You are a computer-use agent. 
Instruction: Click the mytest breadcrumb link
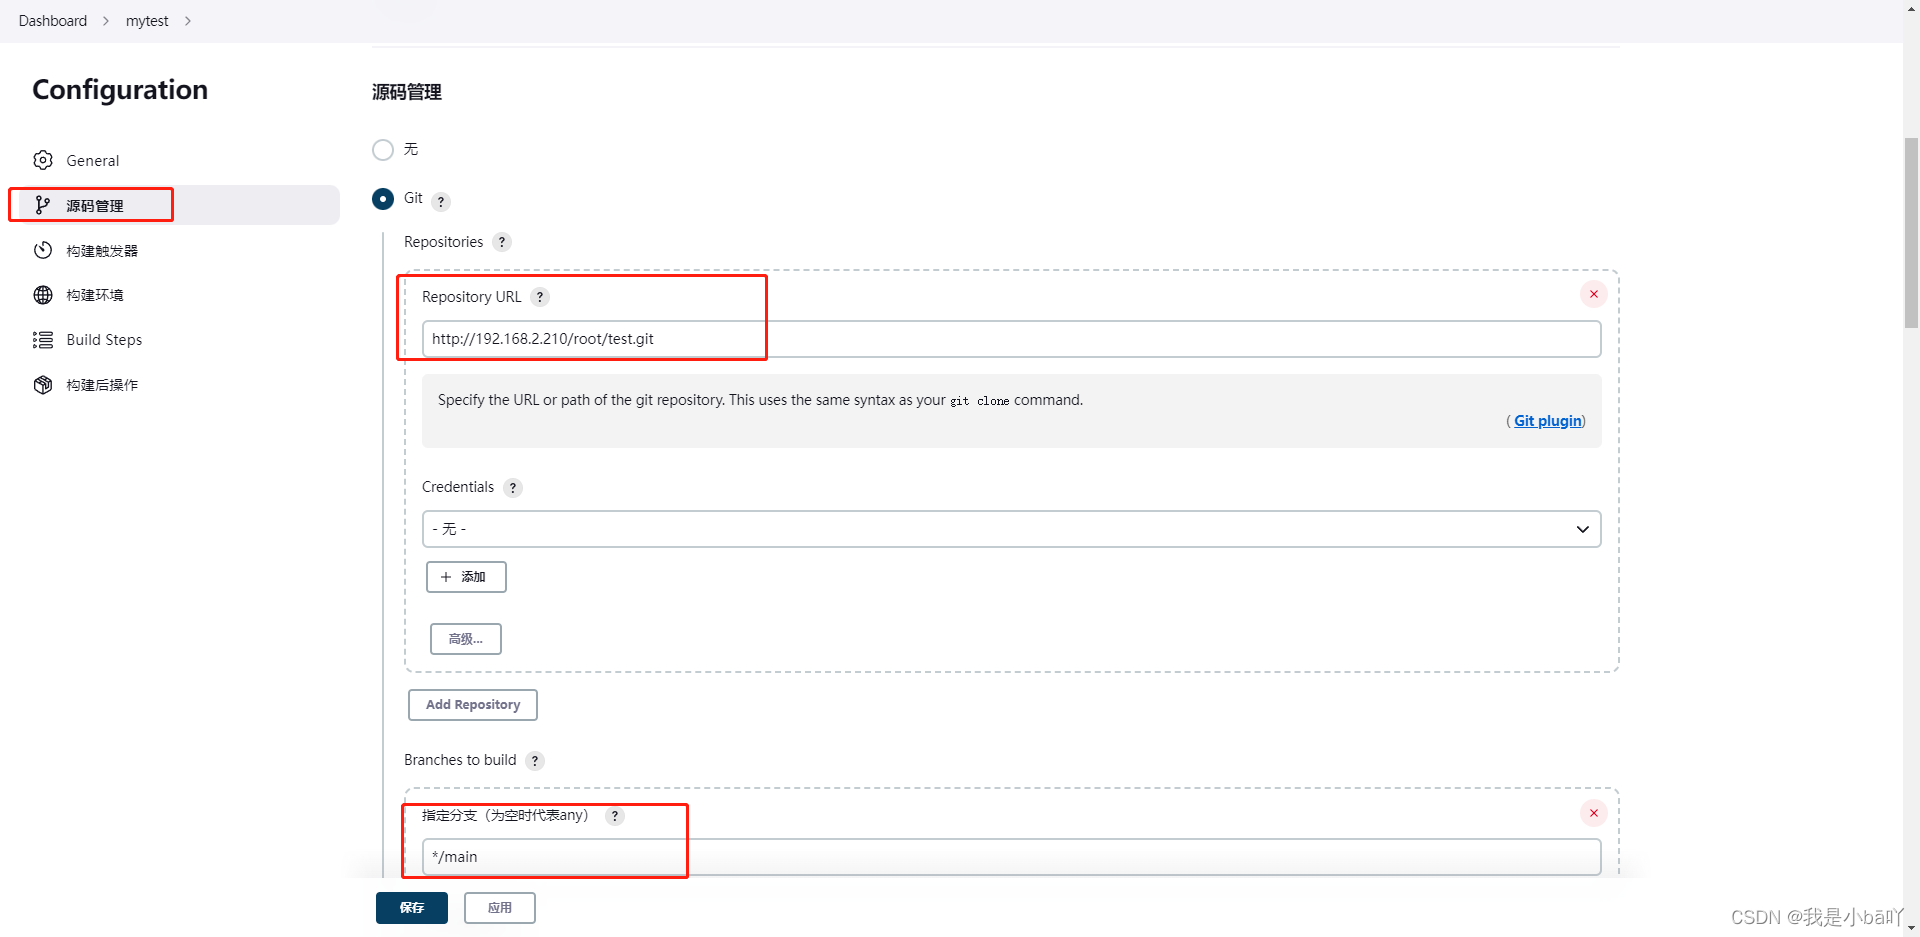click(x=147, y=21)
